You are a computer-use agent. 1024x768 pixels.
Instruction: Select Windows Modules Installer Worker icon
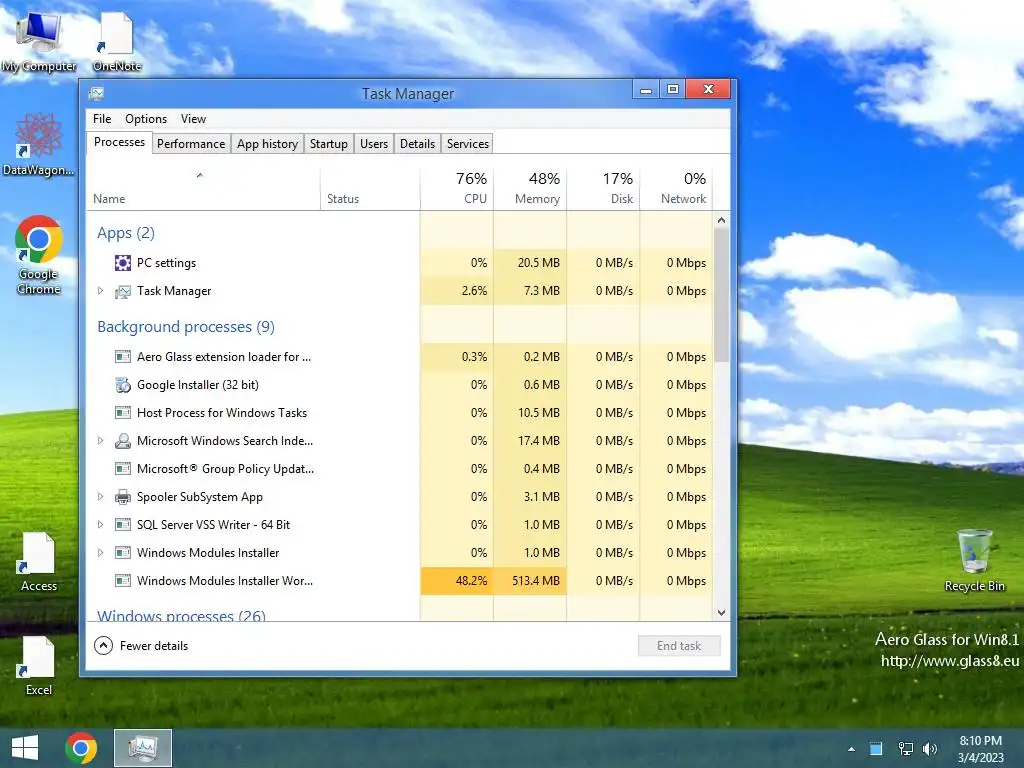coord(123,581)
